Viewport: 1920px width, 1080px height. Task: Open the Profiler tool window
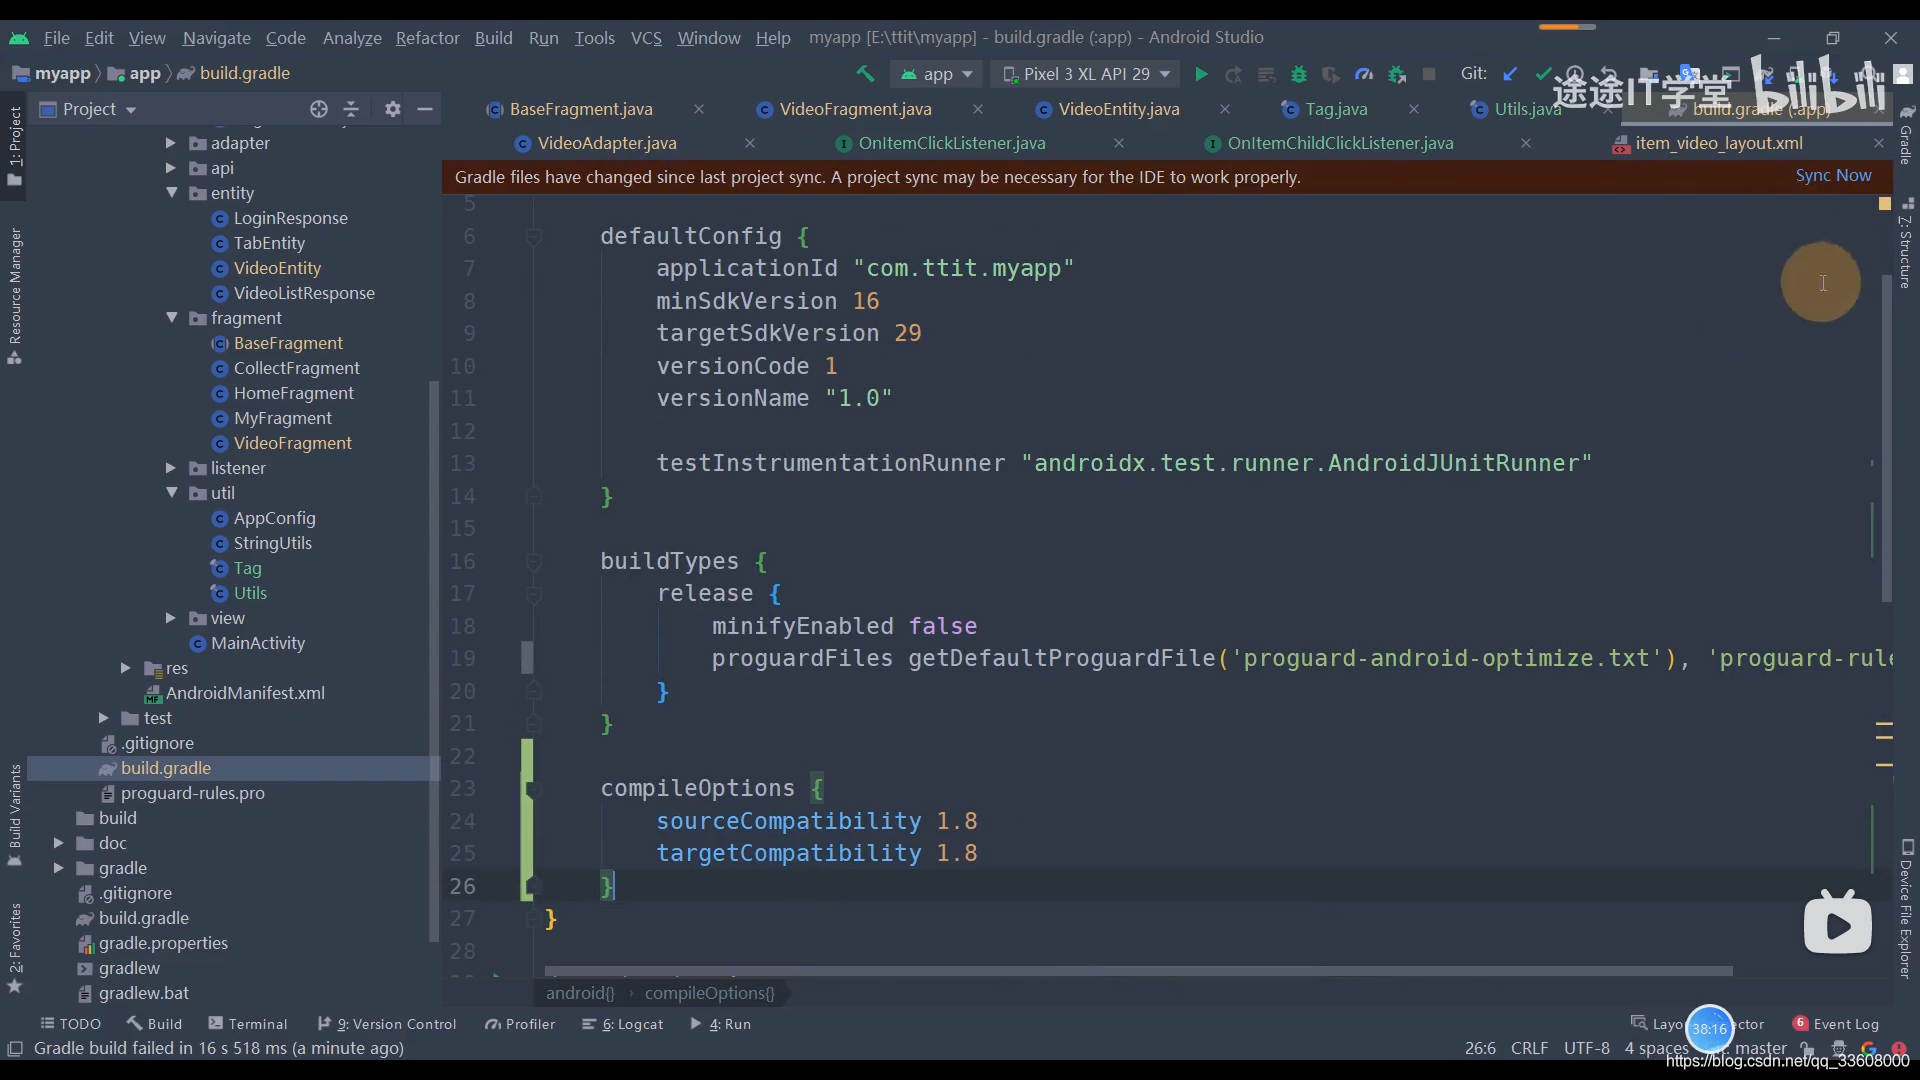pyautogui.click(x=520, y=1024)
